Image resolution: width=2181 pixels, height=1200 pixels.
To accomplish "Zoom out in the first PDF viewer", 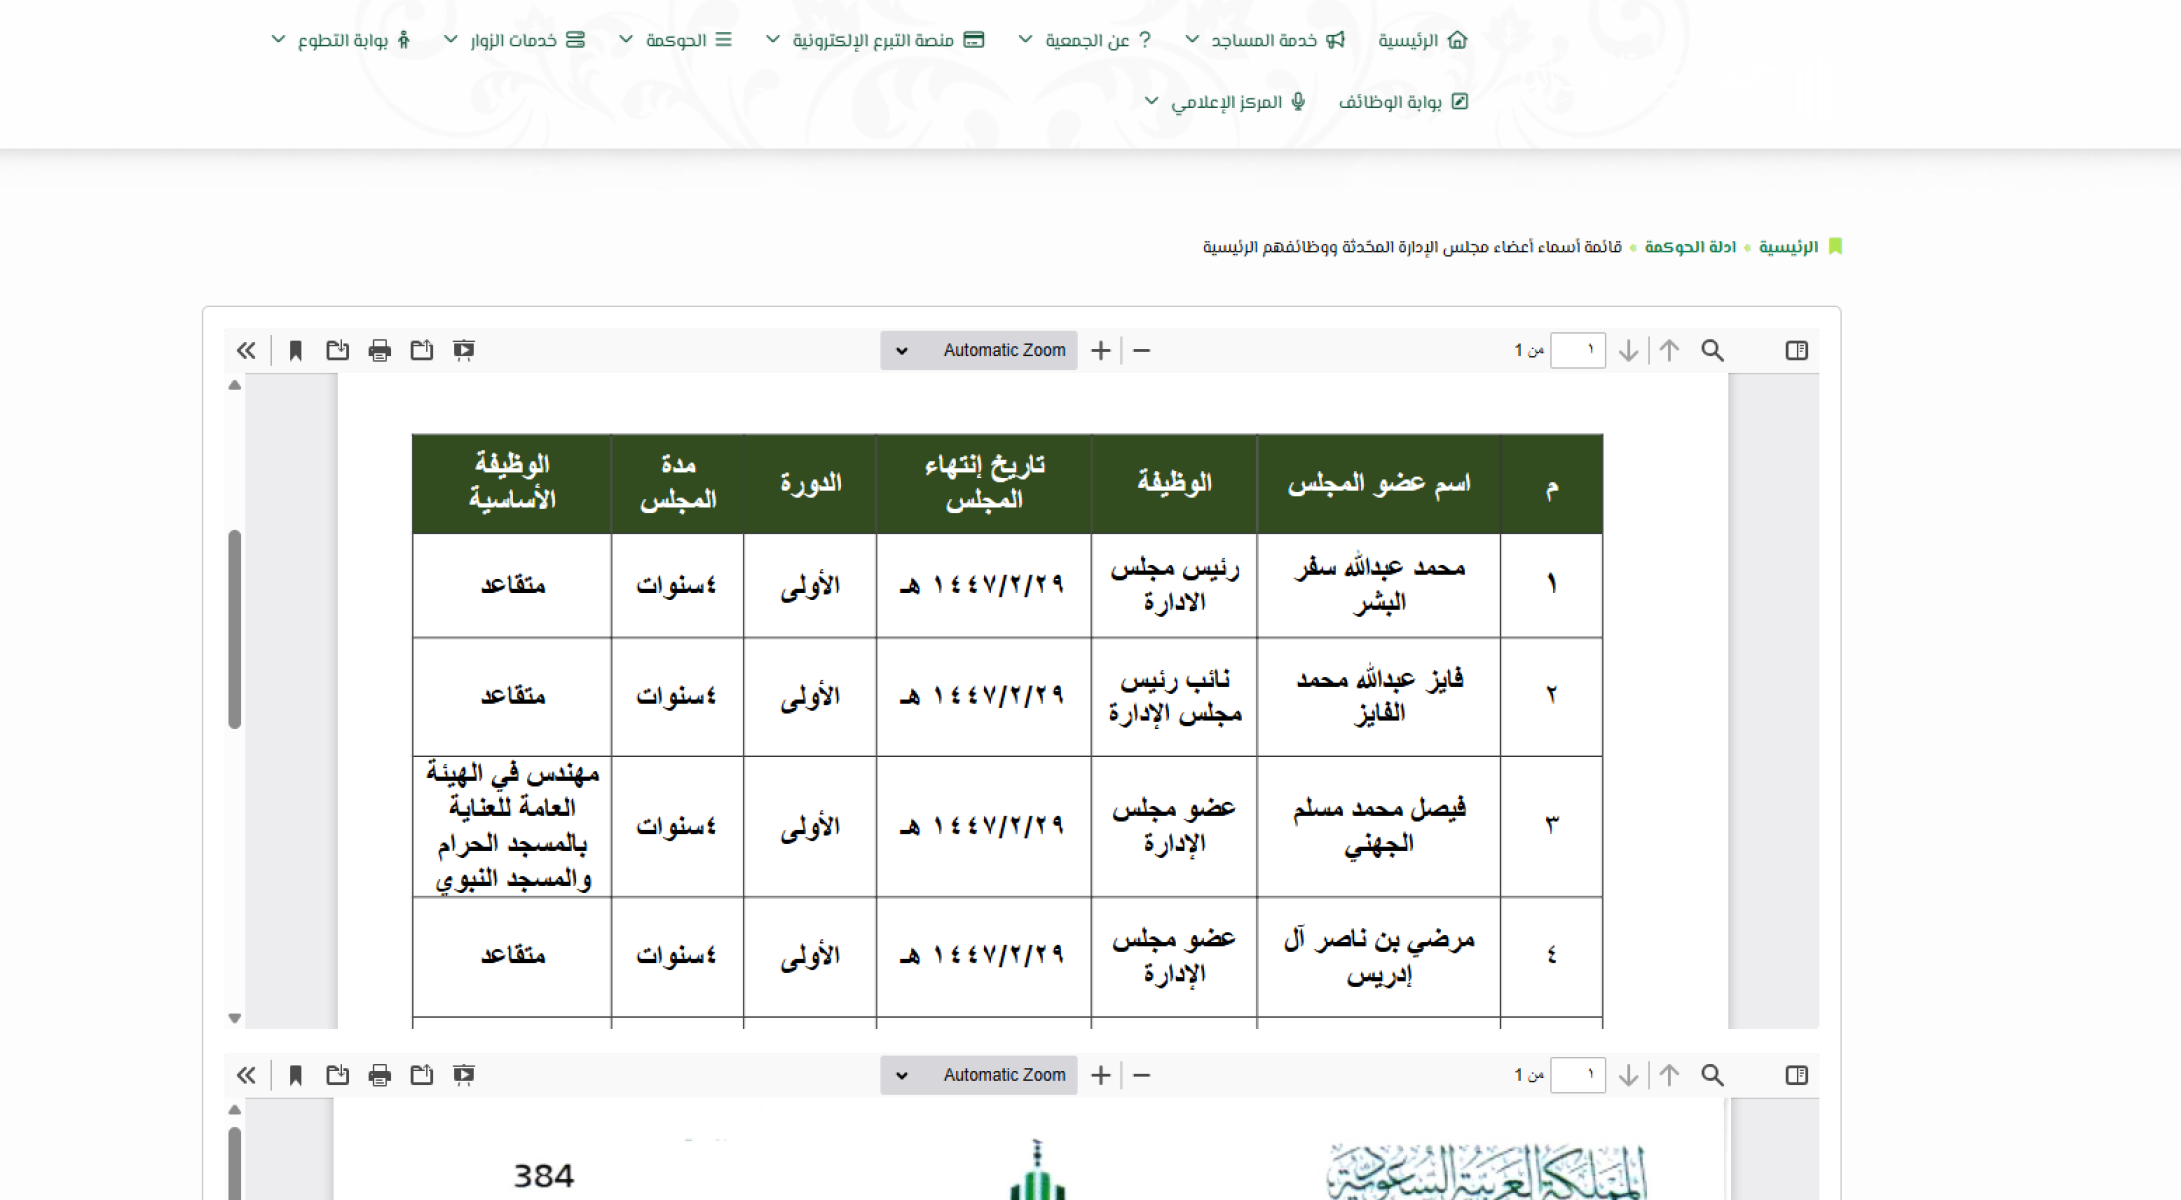I will [1142, 351].
